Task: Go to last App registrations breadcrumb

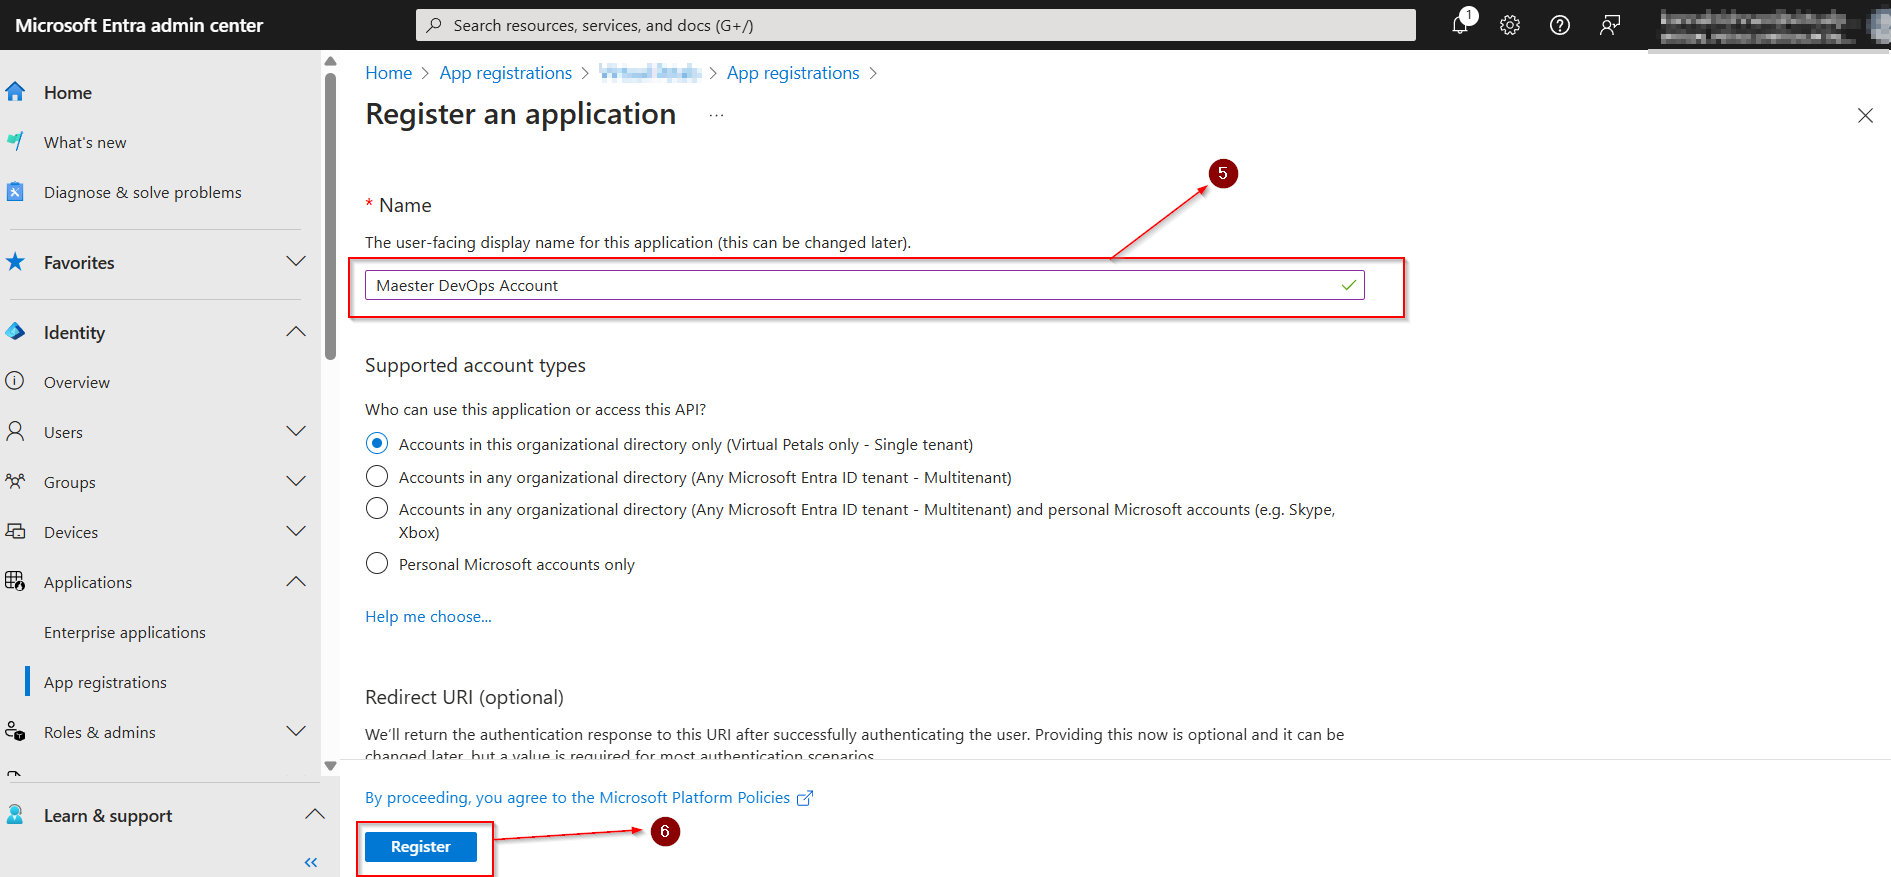Action: click(x=793, y=73)
